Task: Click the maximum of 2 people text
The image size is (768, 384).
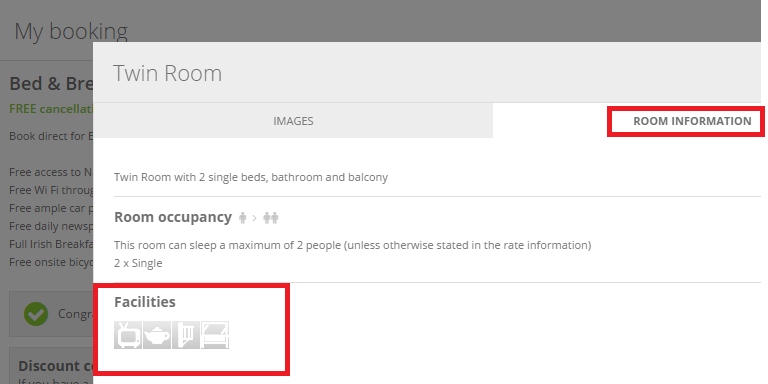Action: click(x=352, y=245)
